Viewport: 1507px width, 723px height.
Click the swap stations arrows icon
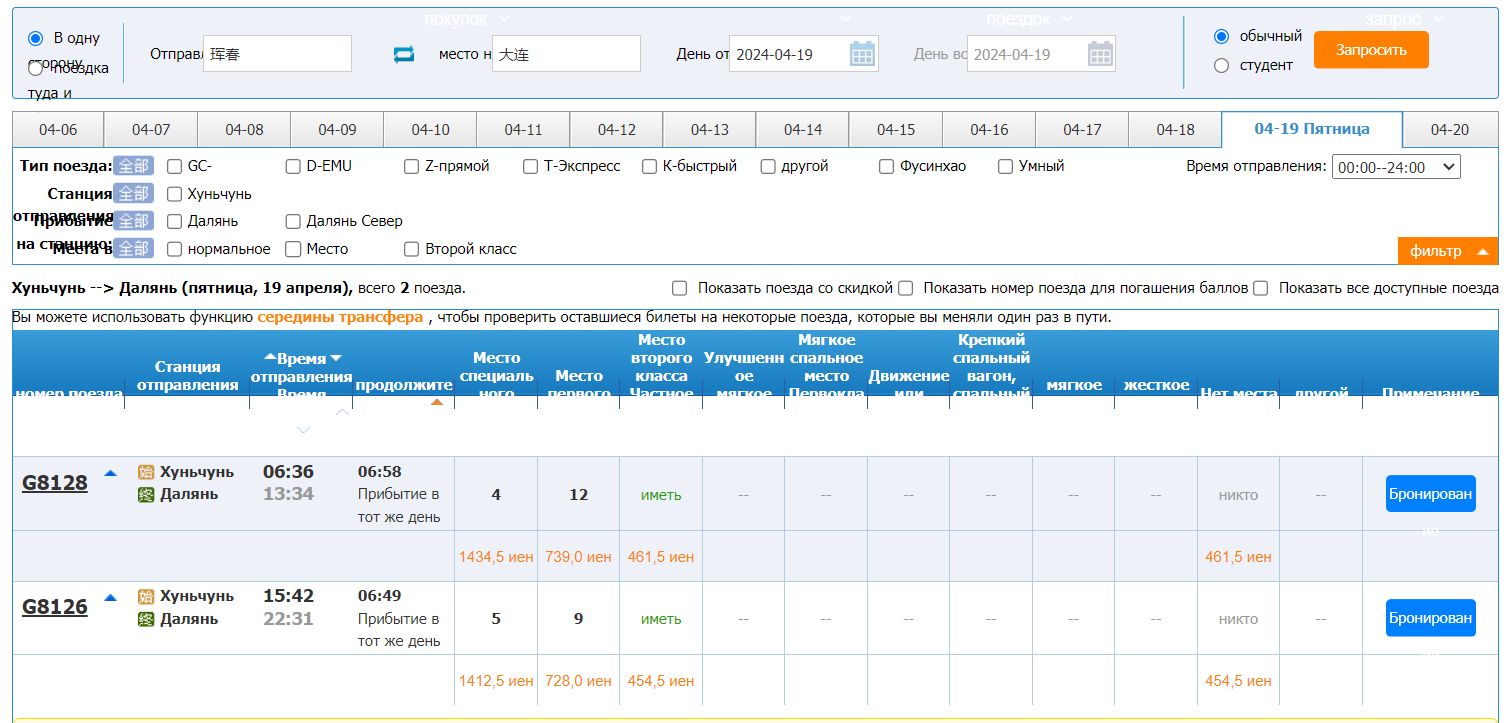click(404, 55)
